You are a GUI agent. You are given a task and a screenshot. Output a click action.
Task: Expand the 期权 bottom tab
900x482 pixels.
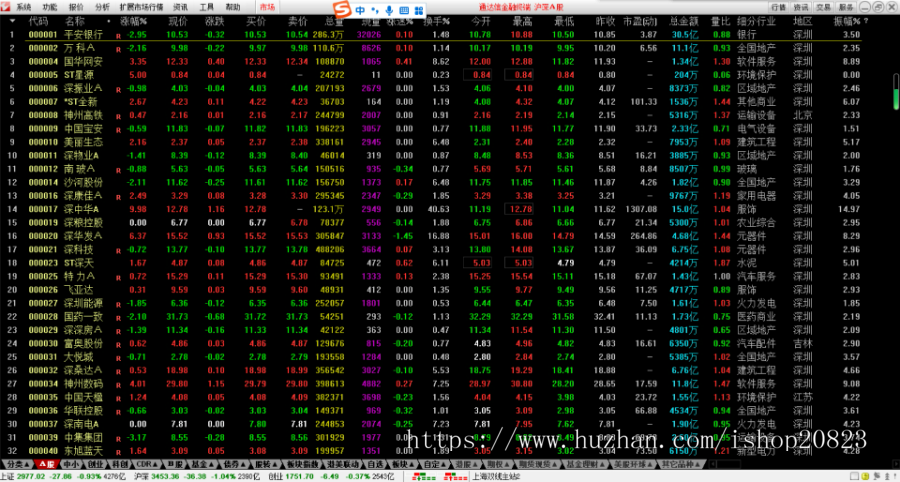[x=496, y=464]
